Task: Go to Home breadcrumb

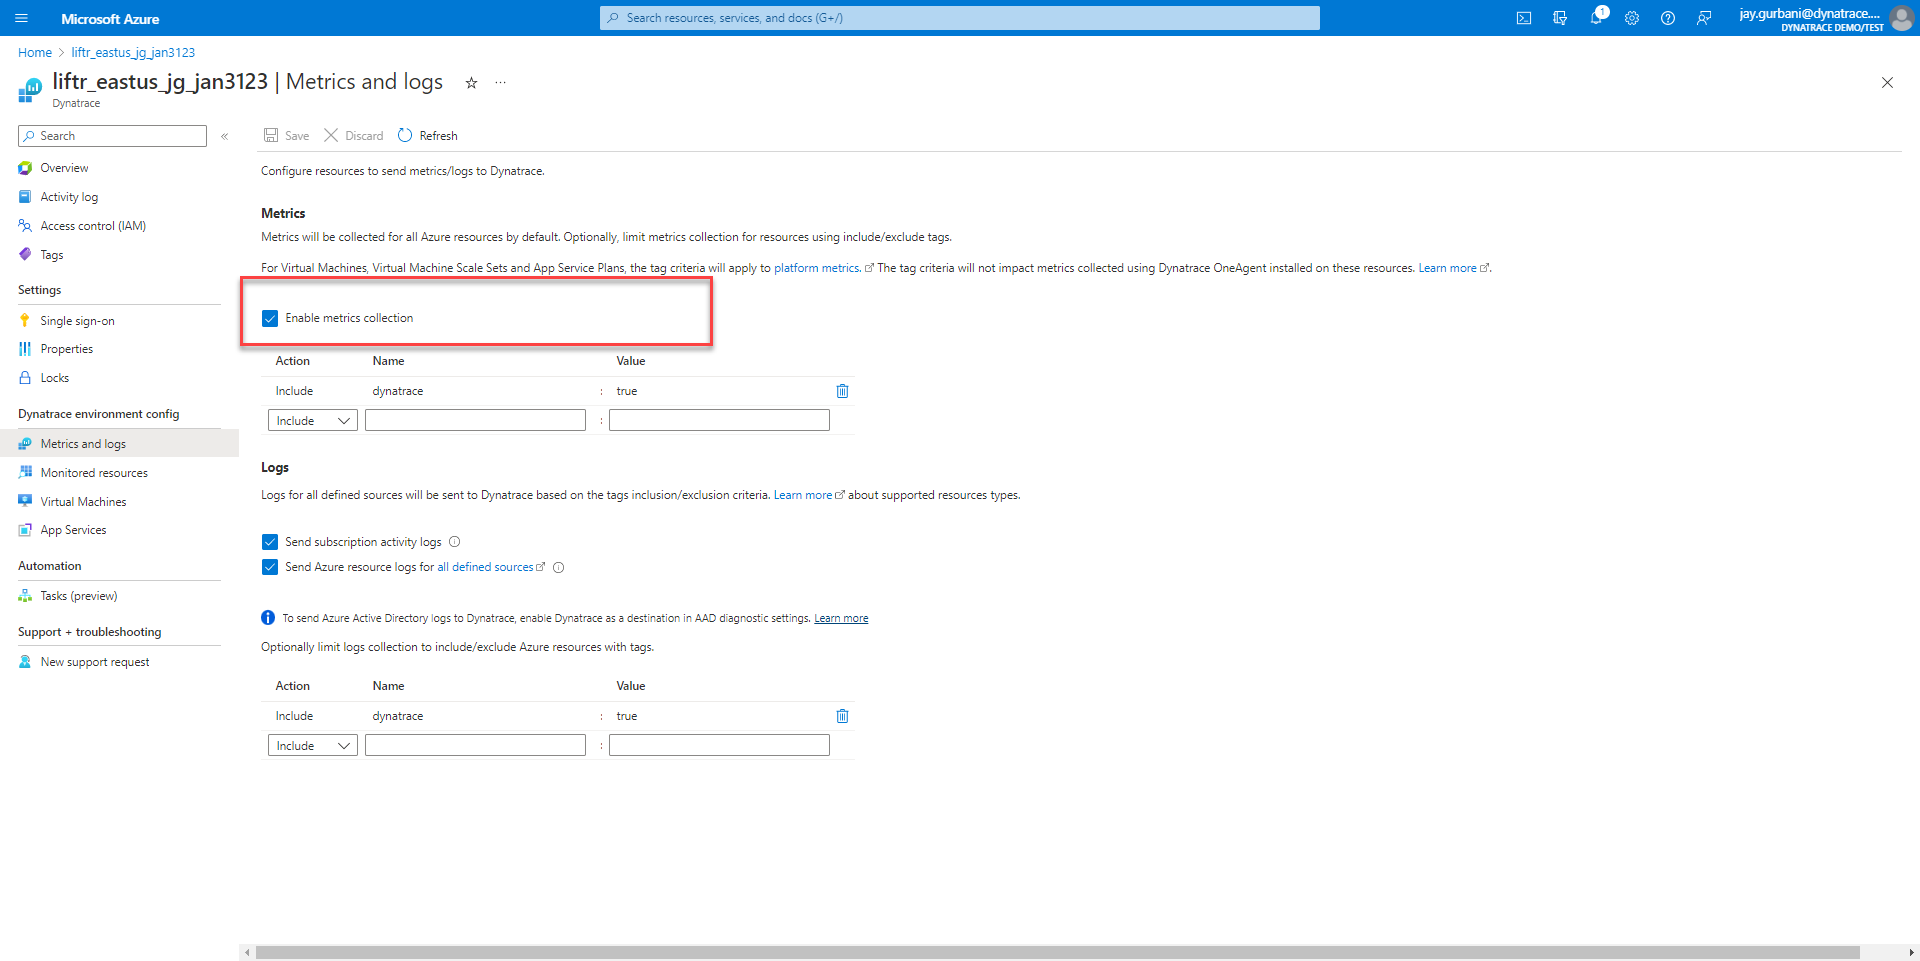Action: (35, 53)
